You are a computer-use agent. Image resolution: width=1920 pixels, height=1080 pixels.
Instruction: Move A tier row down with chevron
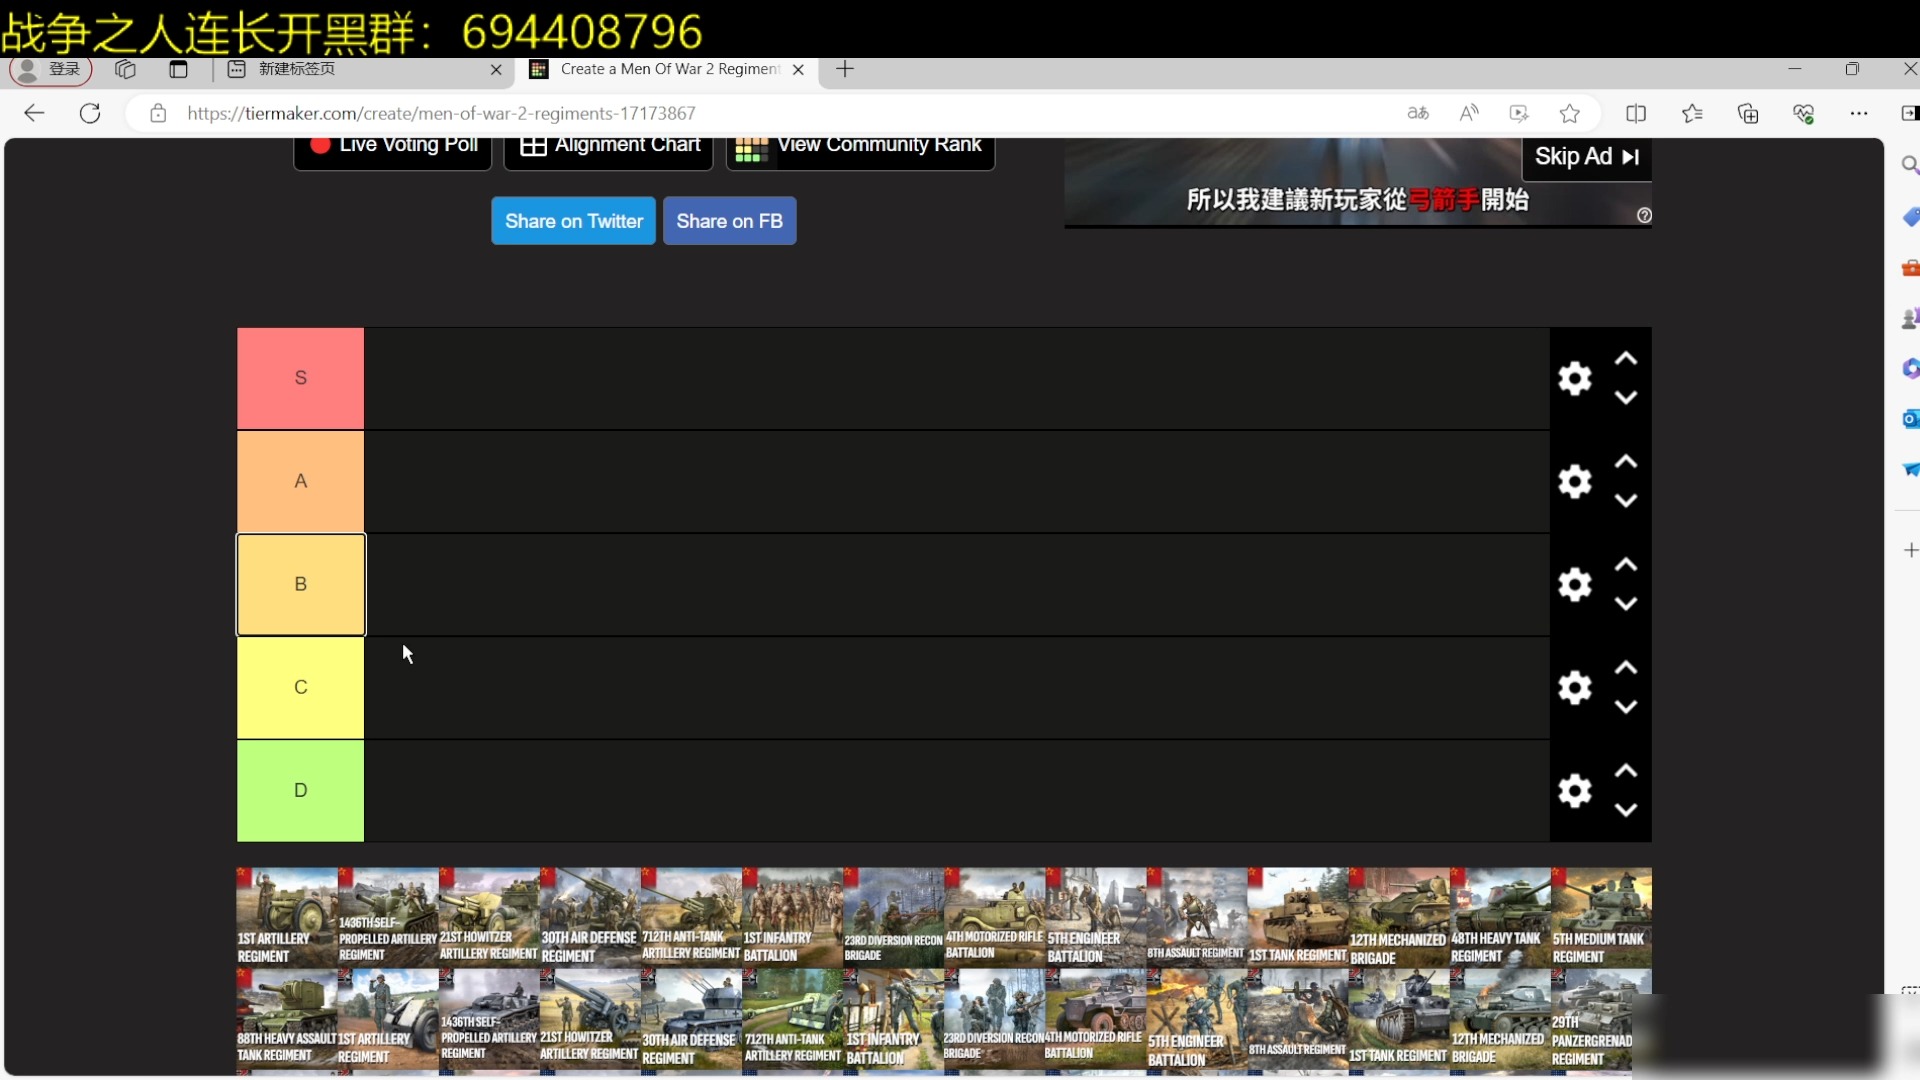pyautogui.click(x=1626, y=500)
